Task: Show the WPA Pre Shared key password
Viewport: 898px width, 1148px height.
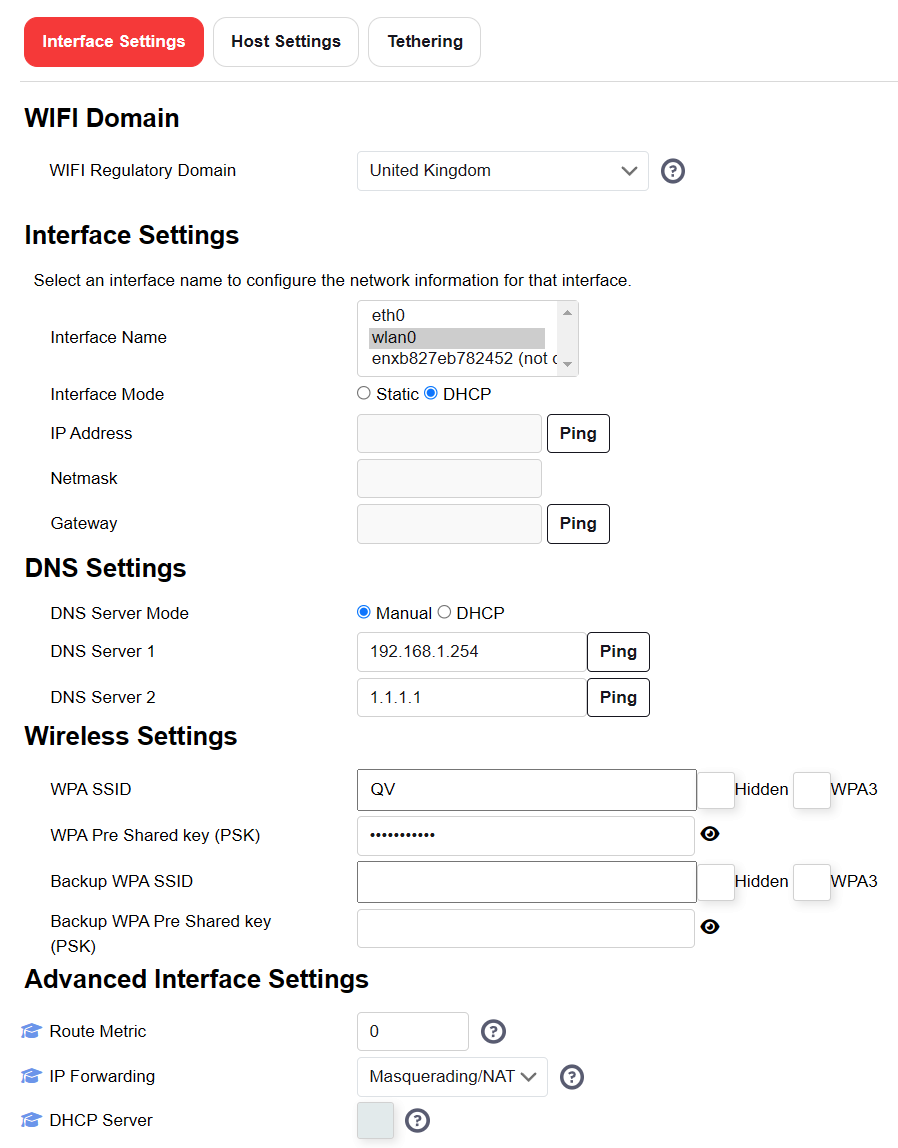Action: pos(710,834)
